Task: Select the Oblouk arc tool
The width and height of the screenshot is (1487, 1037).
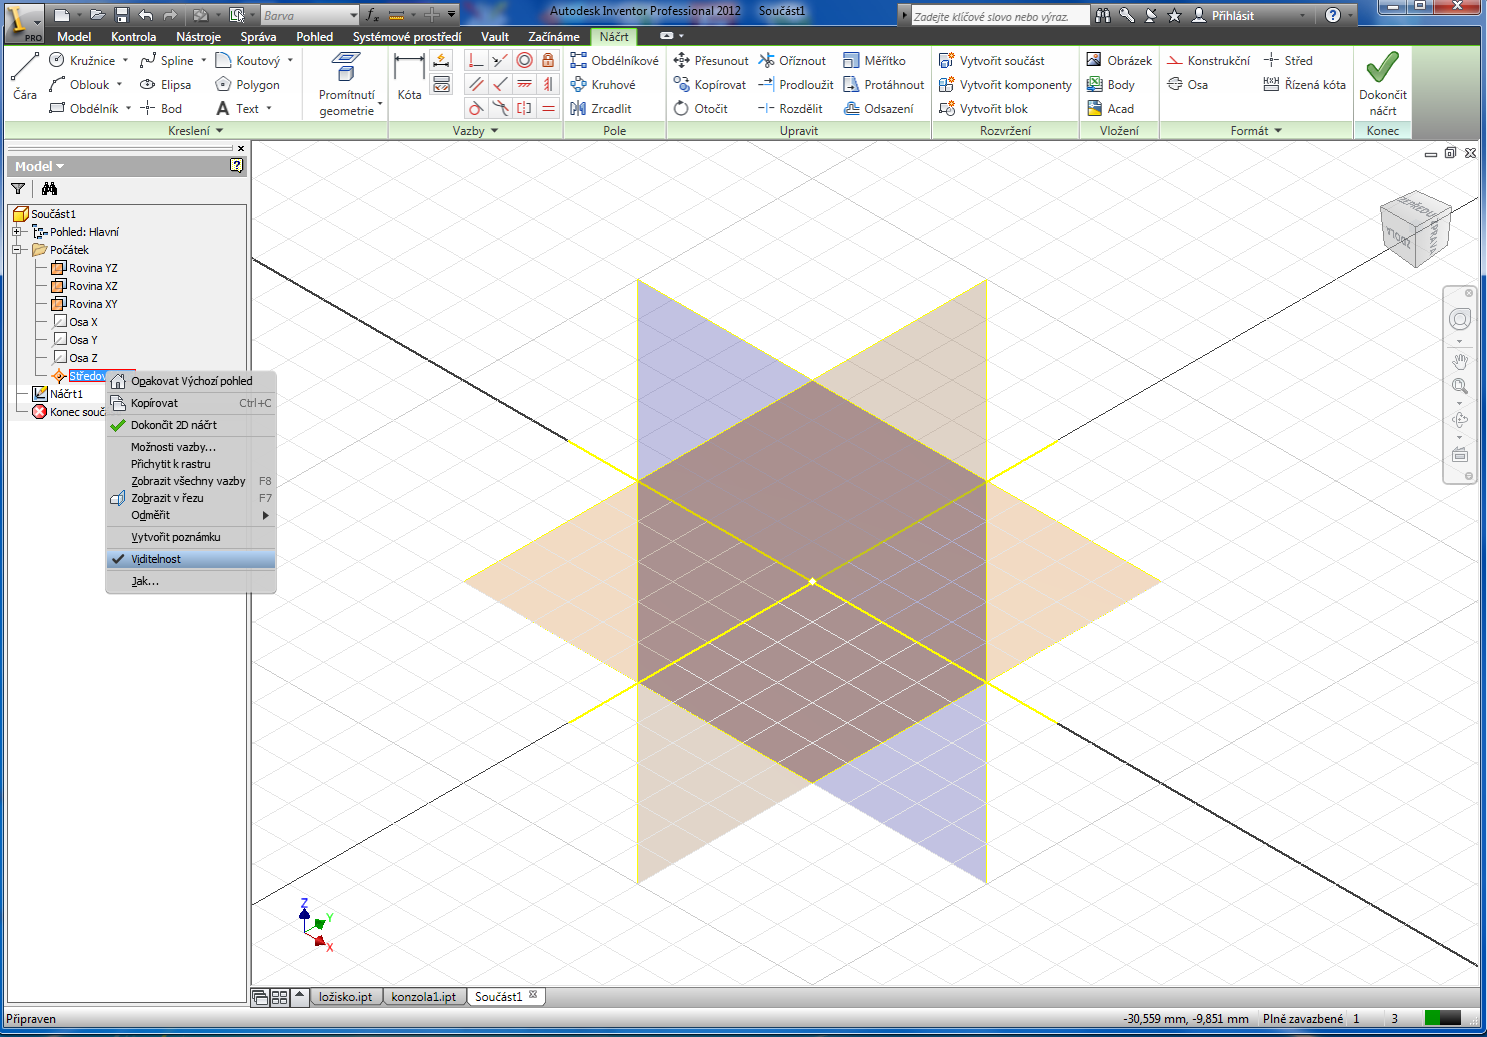Action: pyautogui.click(x=79, y=85)
